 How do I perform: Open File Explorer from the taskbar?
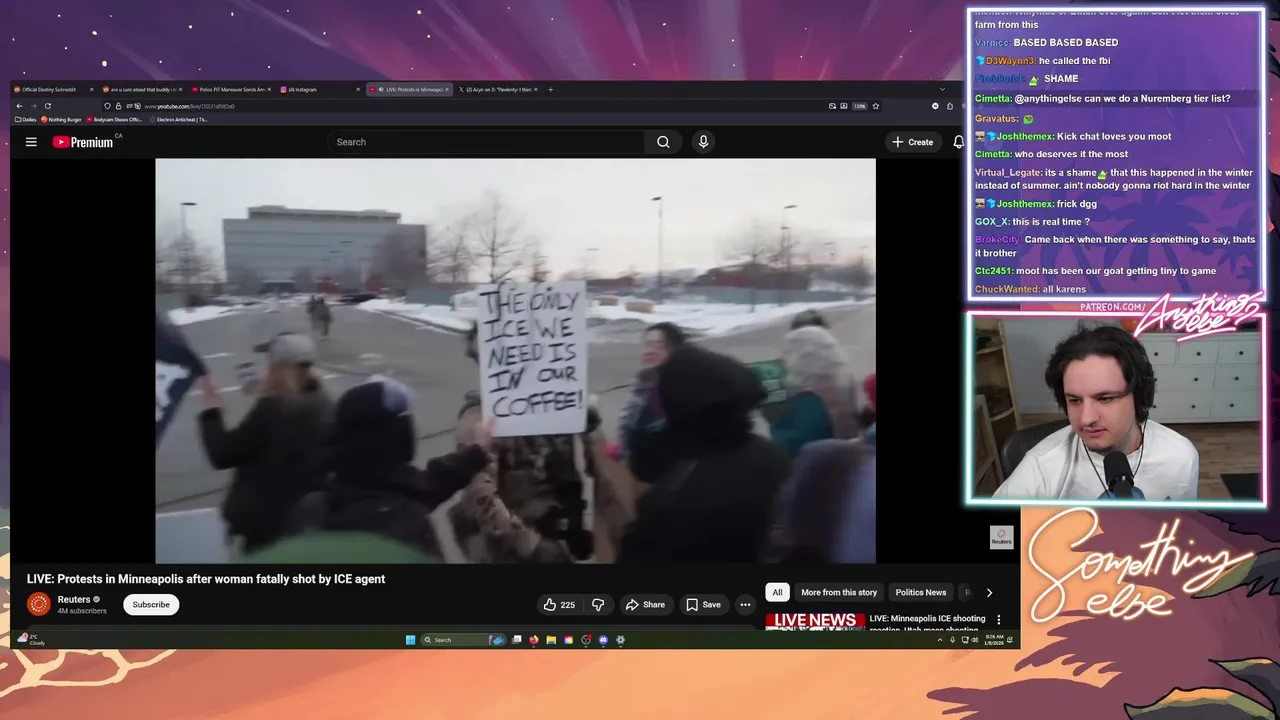pyautogui.click(x=551, y=640)
